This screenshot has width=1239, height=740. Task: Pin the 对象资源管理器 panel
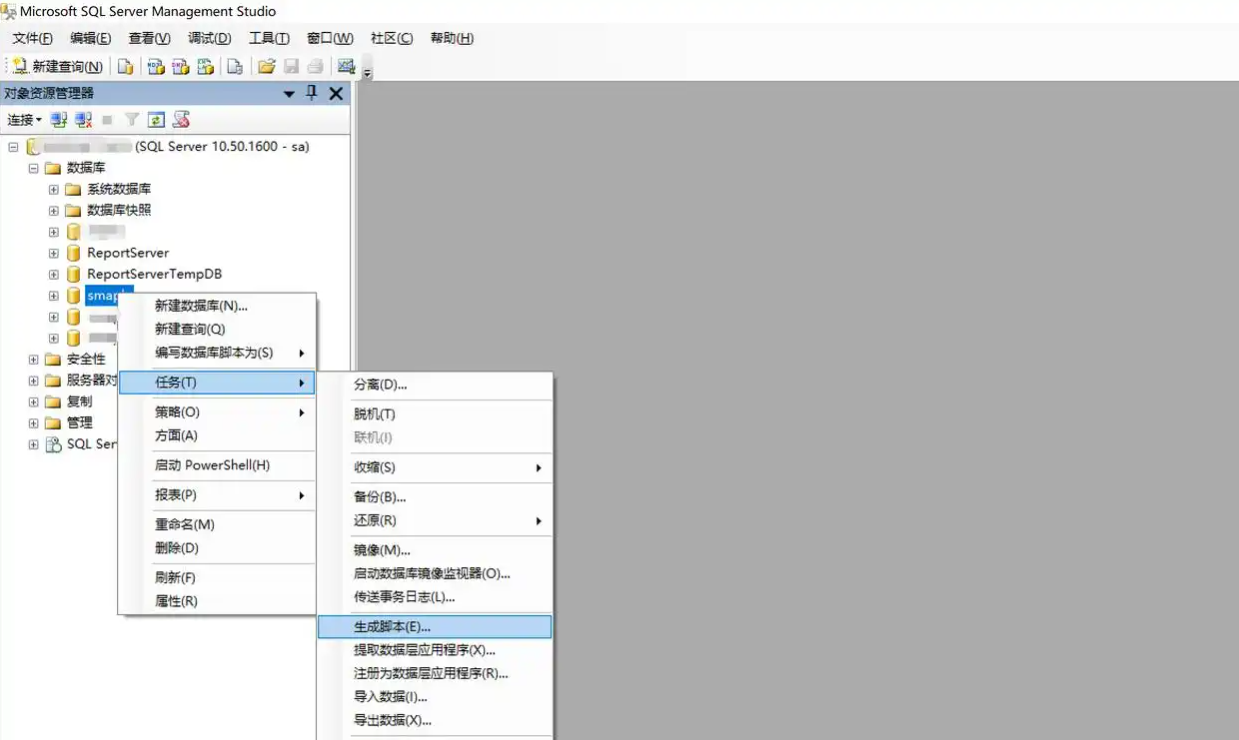point(312,93)
